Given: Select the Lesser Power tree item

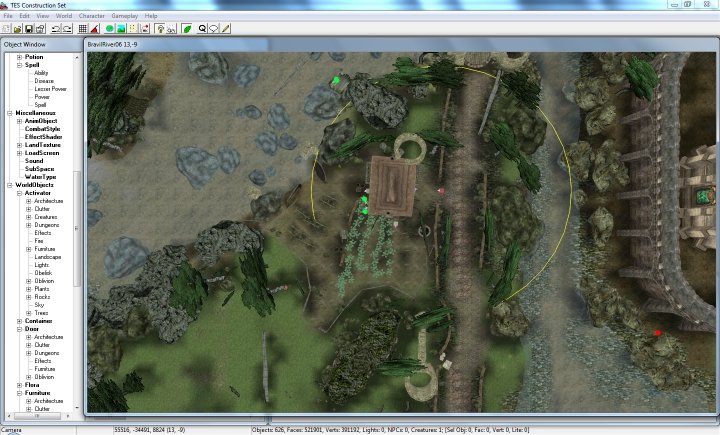Looking at the screenshot, I should pos(51,89).
